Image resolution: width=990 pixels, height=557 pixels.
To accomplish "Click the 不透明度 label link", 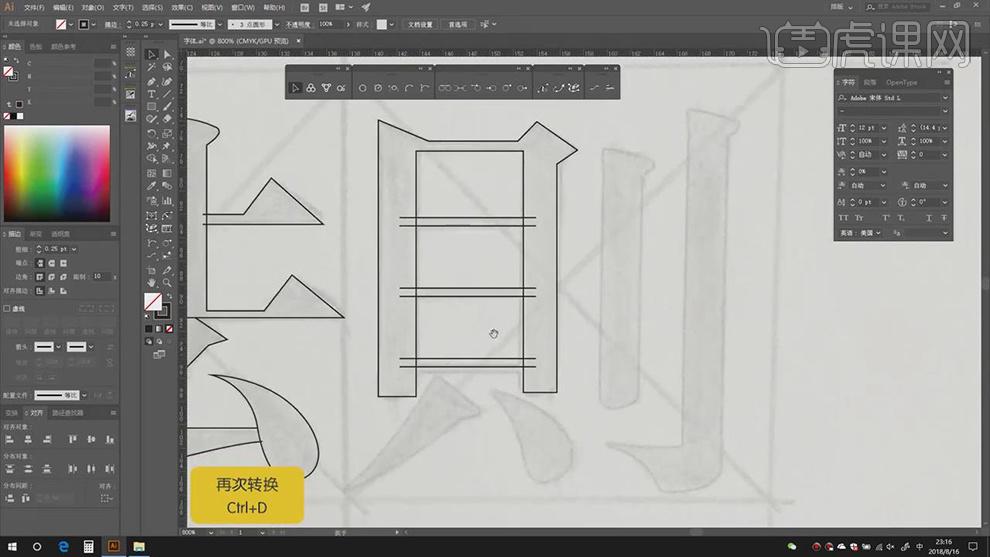I will point(298,25).
